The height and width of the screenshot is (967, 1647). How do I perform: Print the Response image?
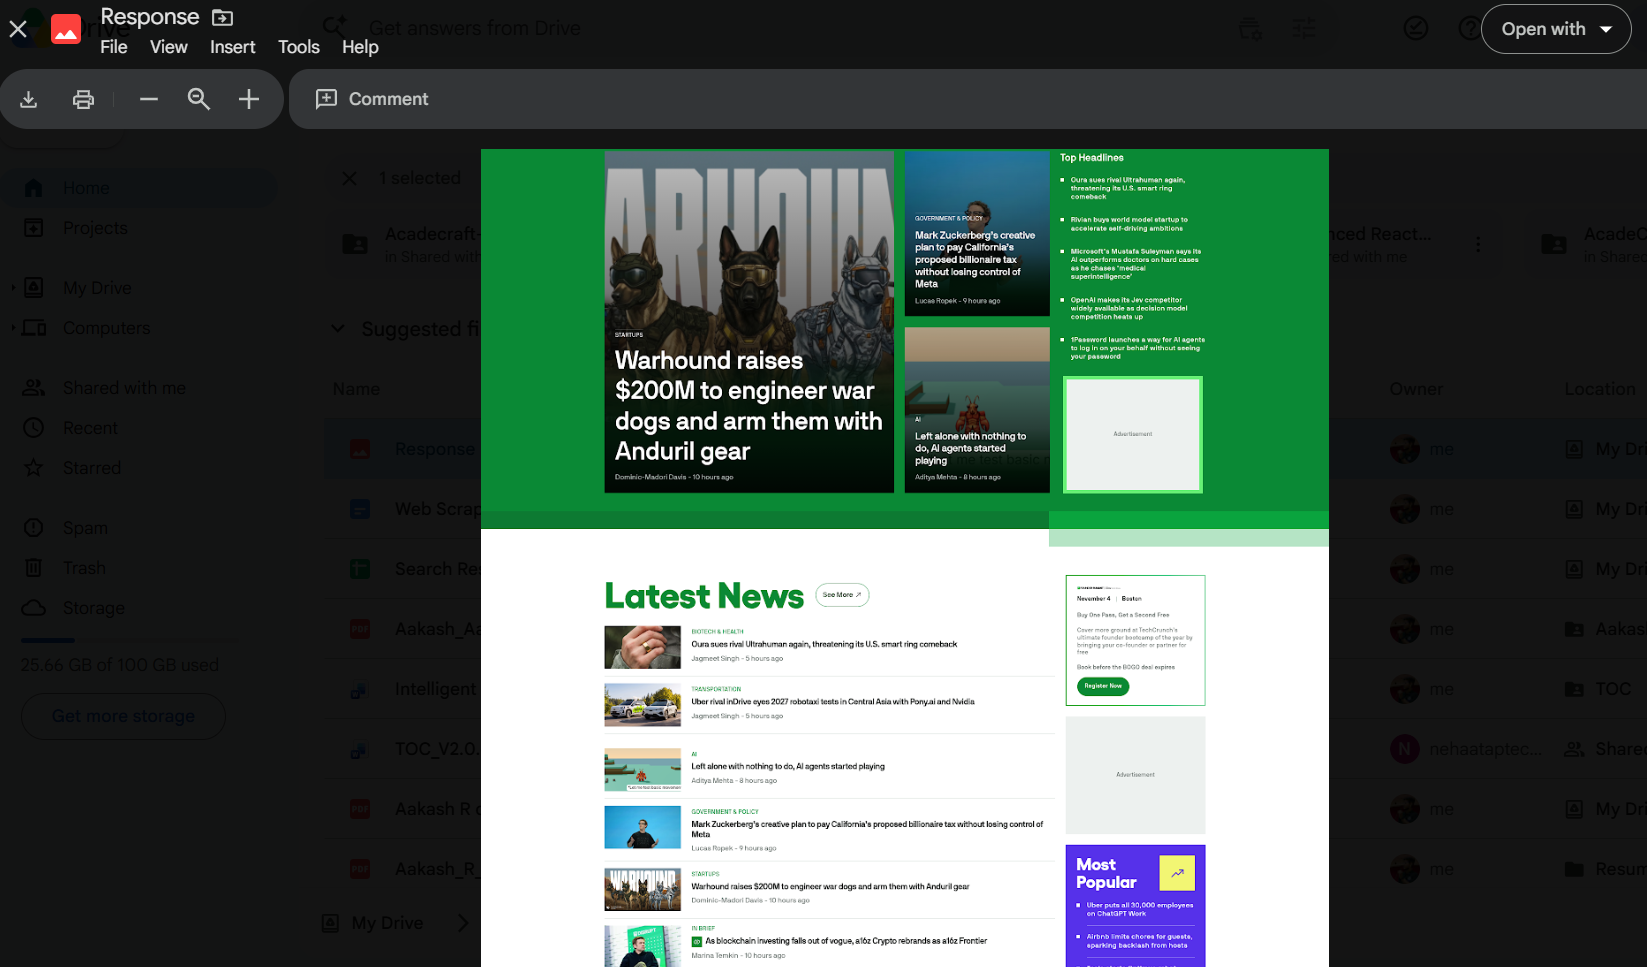point(83,99)
